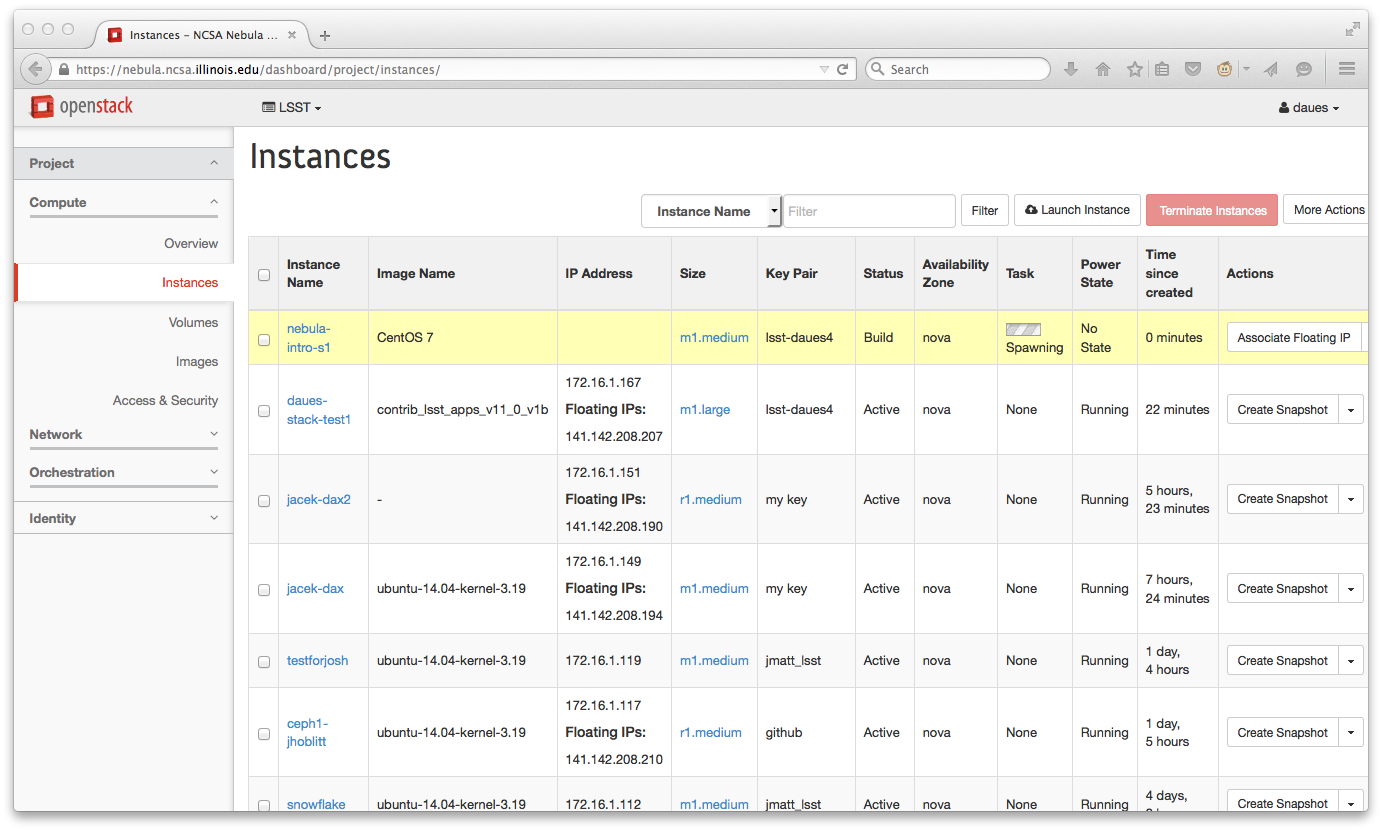The width and height of the screenshot is (1382, 831).
Task: Go to Volumes in the sidebar
Action: (x=193, y=322)
